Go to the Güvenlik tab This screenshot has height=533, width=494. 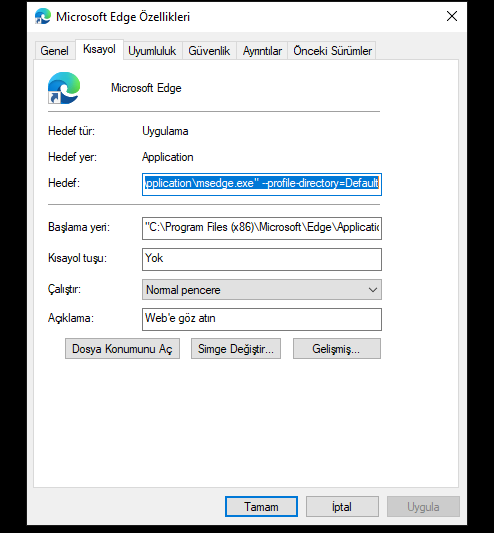tap(209, 51)
